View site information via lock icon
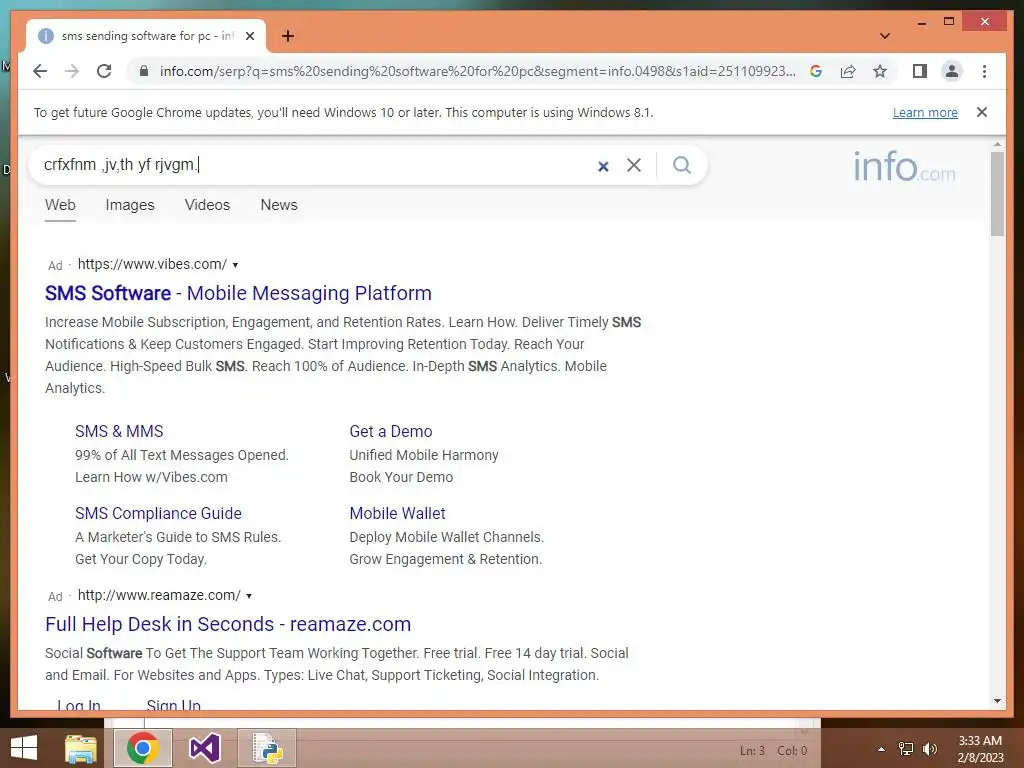1024x768 pixels. (144, 71)
